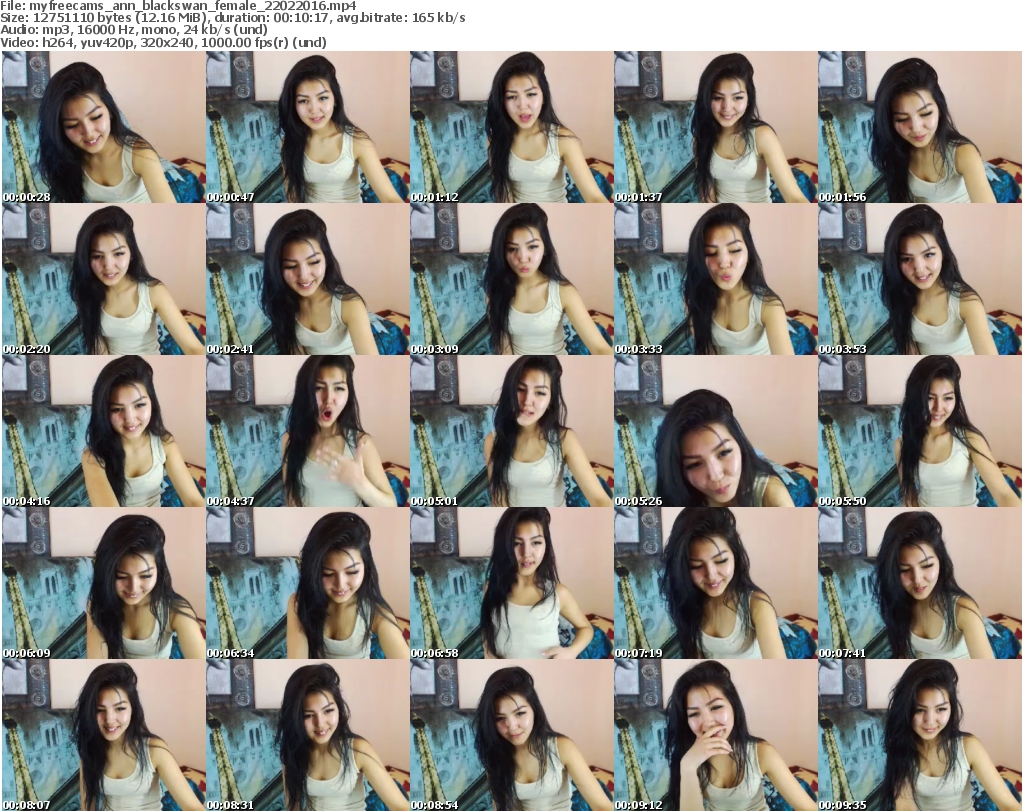Viewport: 1024px width, 811px height.
Task: Click the frame at 00:03:09
Action: (x=511, y=279)
